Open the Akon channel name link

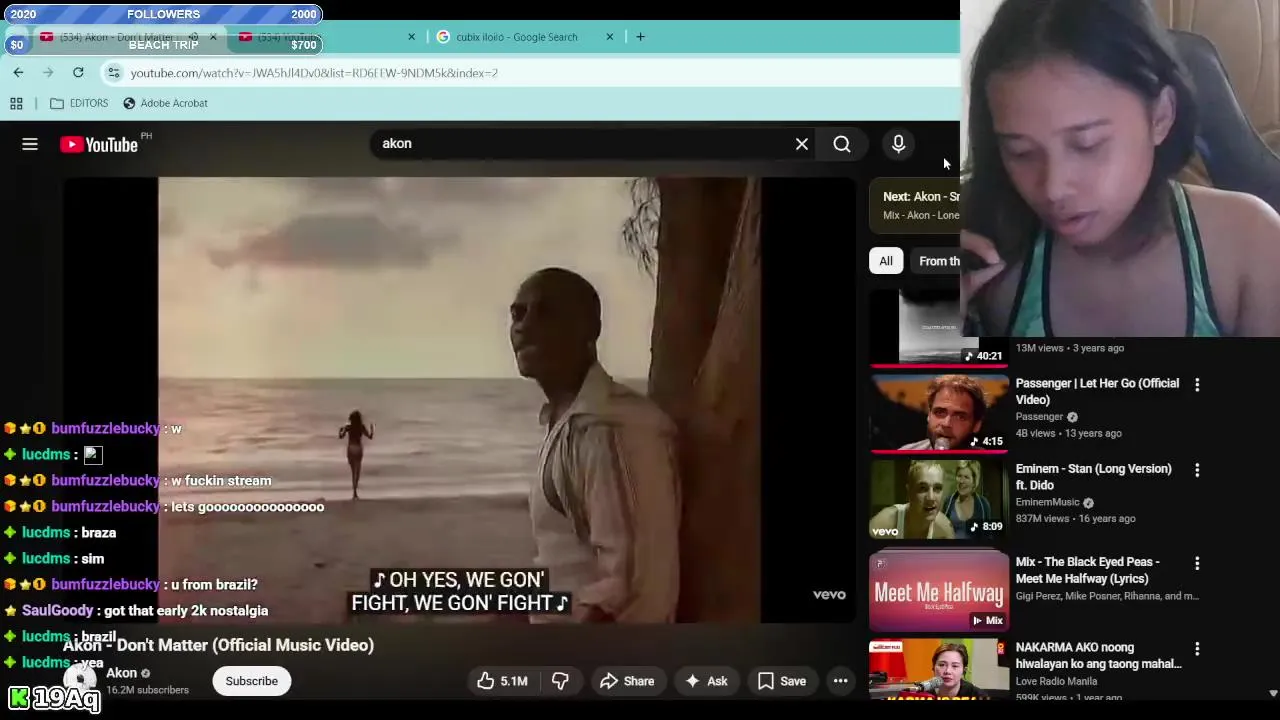pos(122,673)
